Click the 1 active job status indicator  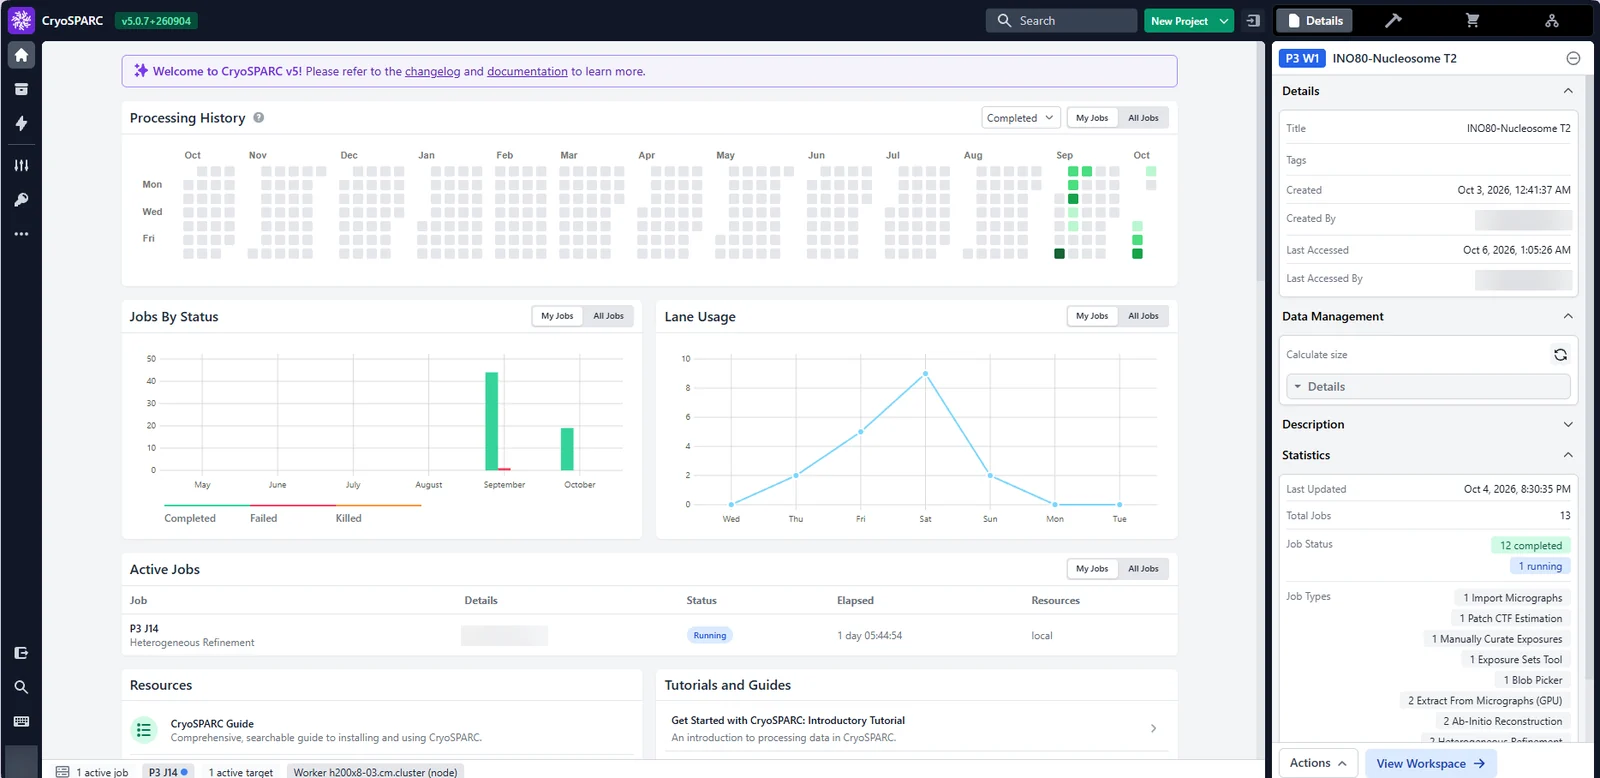click(x=93, y=772)
